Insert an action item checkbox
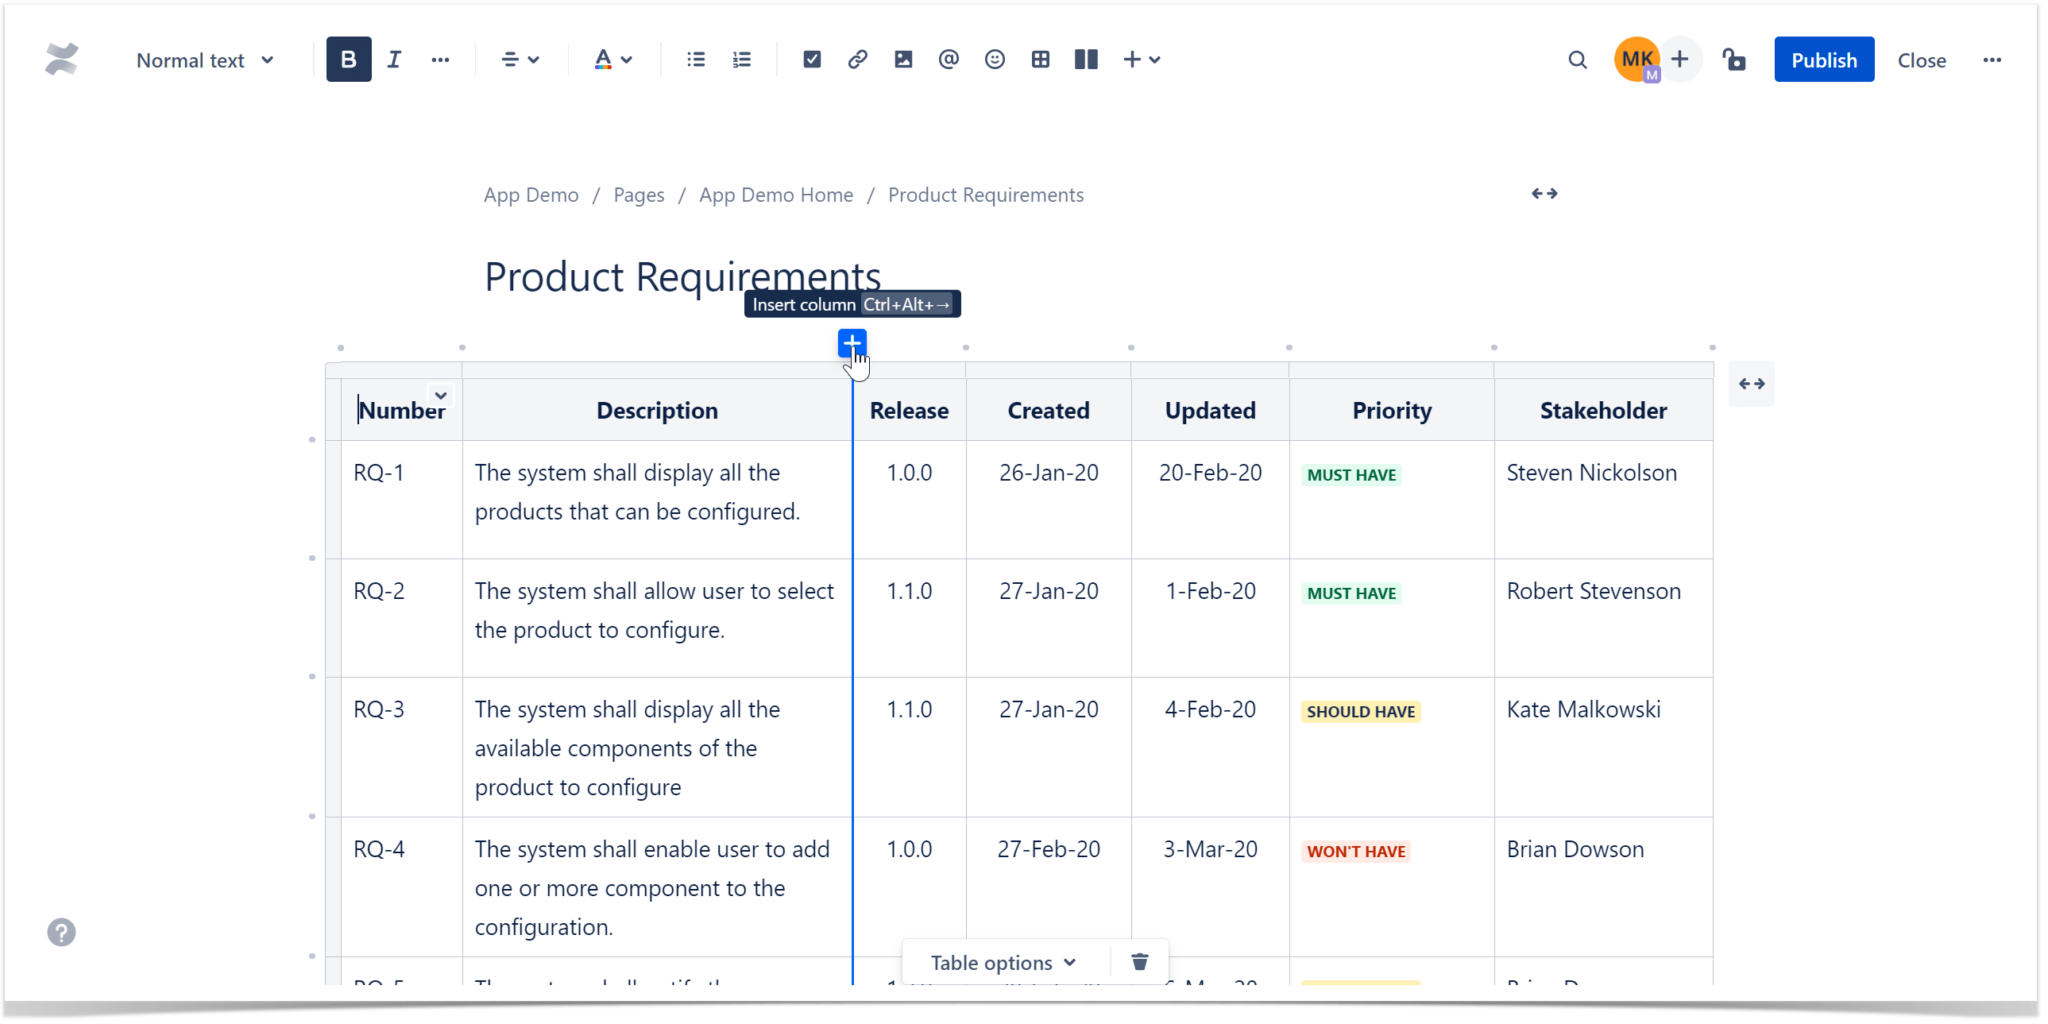The image size is (2048, 1024). 810,59
